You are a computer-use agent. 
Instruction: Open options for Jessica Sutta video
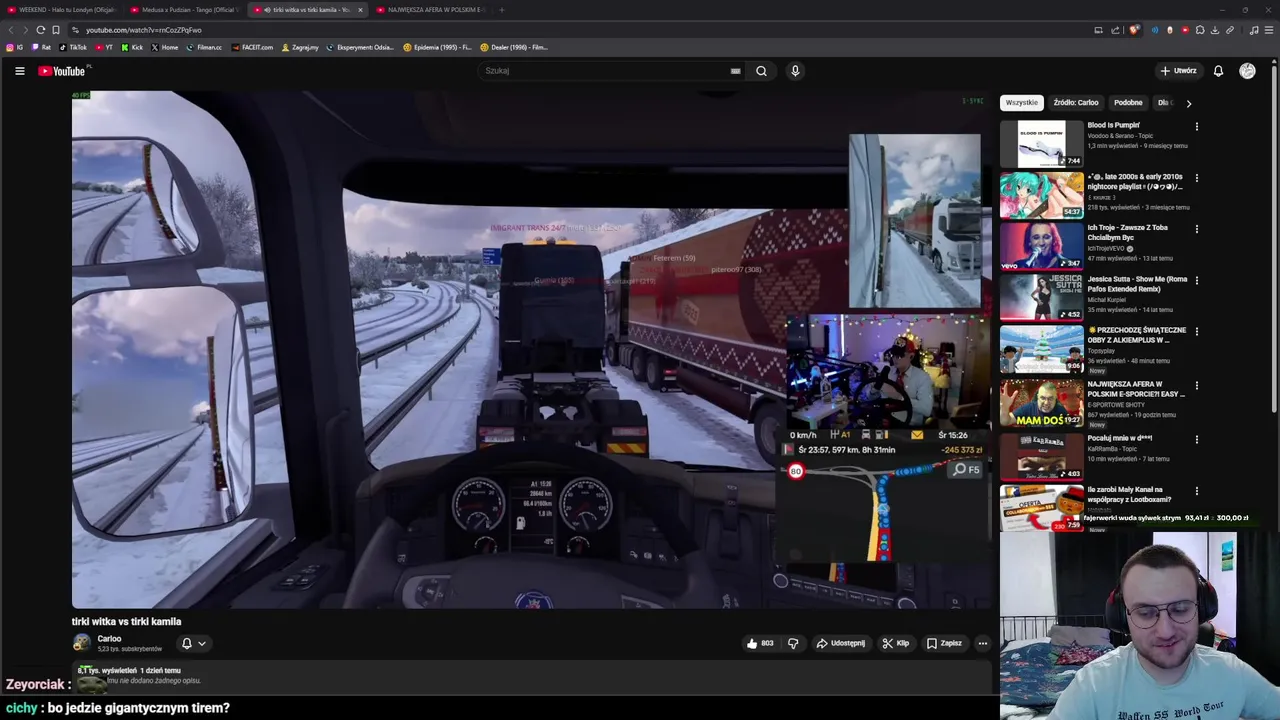click(1196, 281)
